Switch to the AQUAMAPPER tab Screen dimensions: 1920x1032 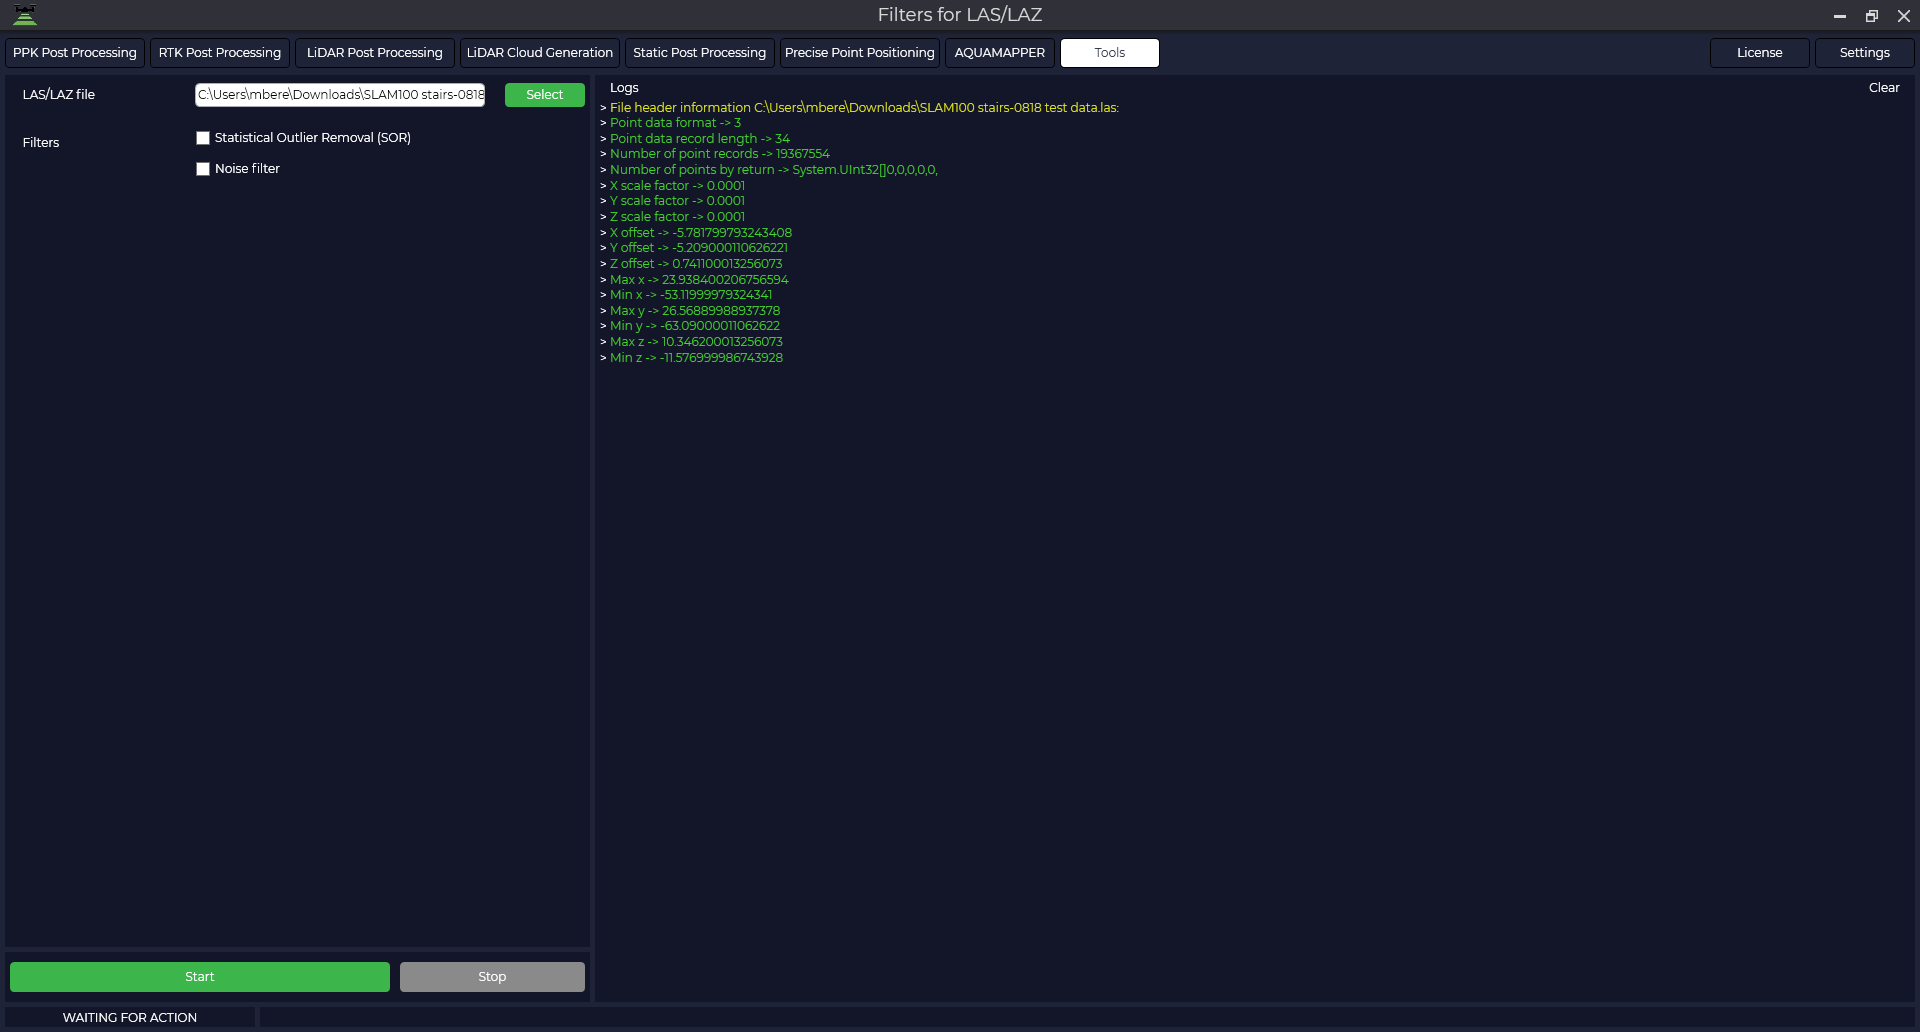pos(1000,53)
